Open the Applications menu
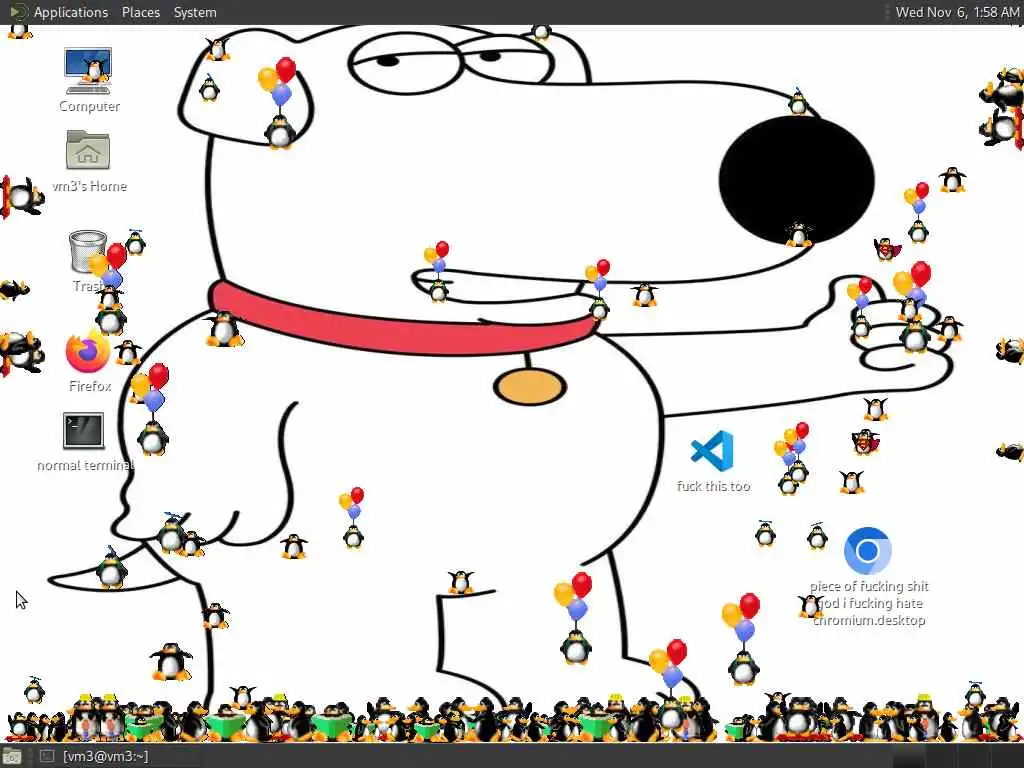The width and height of the screenshot is (1024, 768). coord(71,12)
